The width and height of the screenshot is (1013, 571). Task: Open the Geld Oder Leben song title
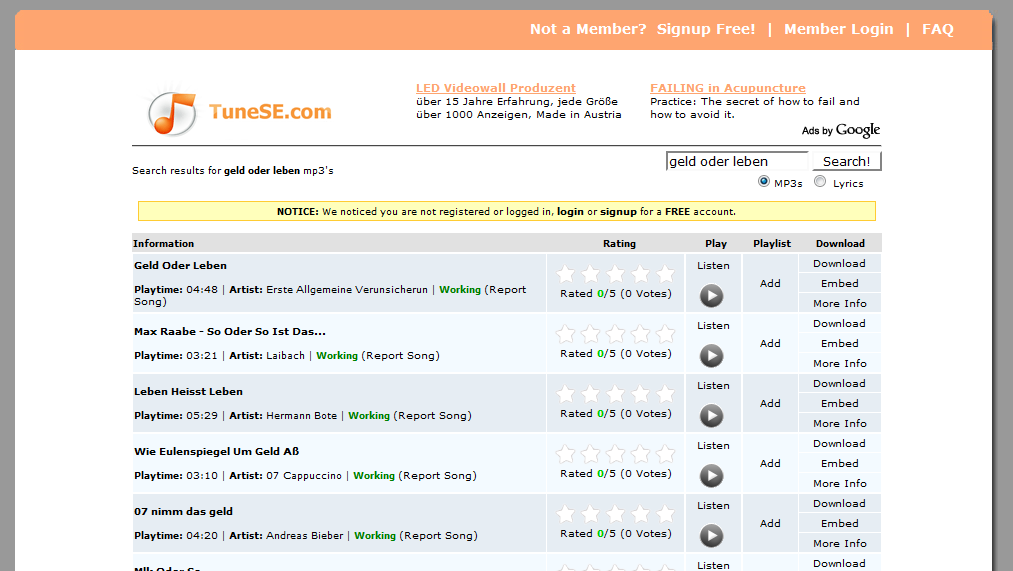[180, 265]
